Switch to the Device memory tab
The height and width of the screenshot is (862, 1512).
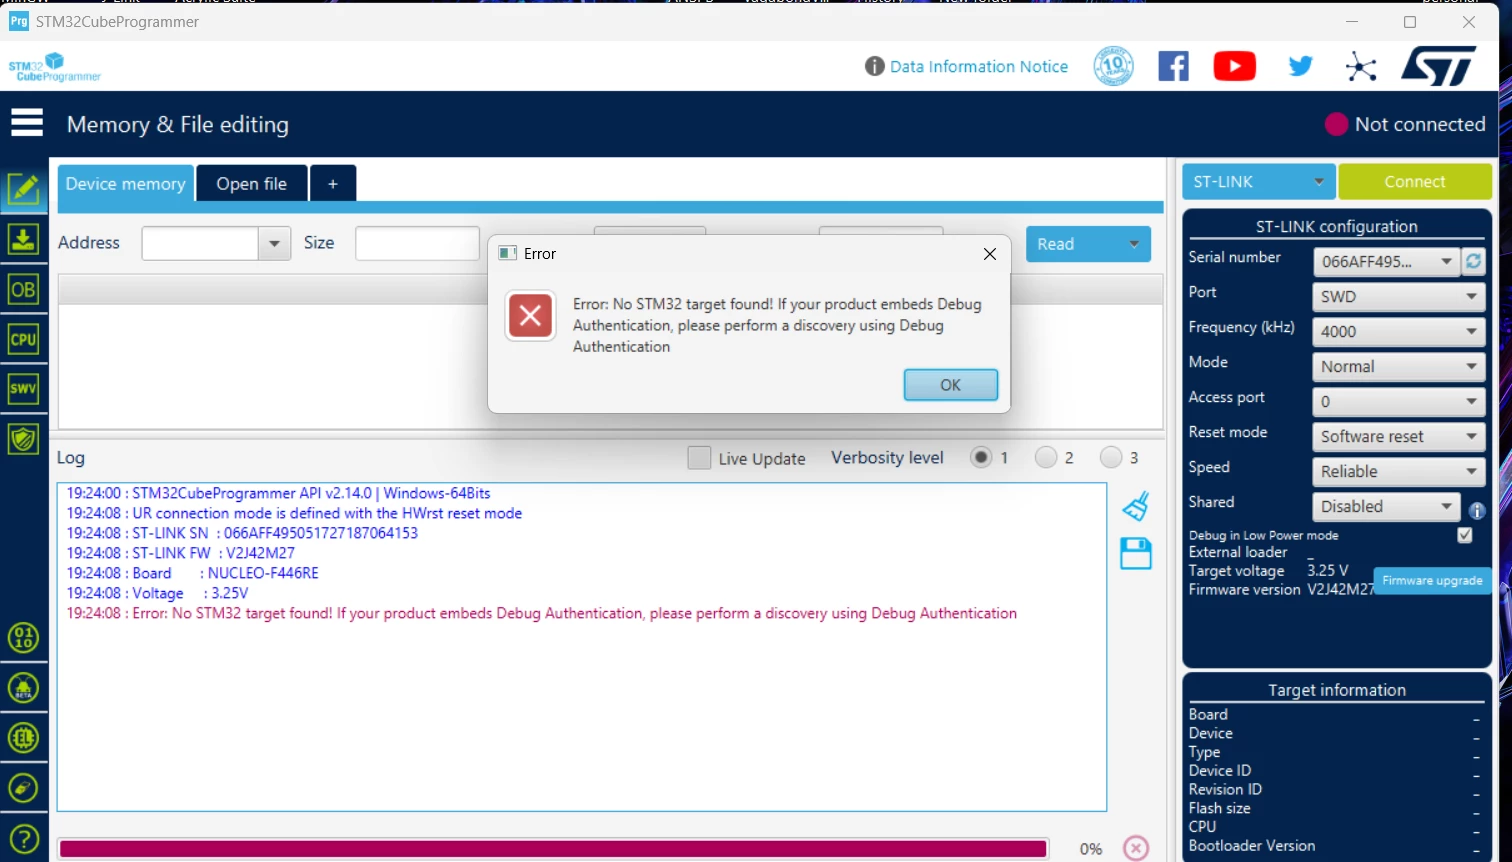125,184
